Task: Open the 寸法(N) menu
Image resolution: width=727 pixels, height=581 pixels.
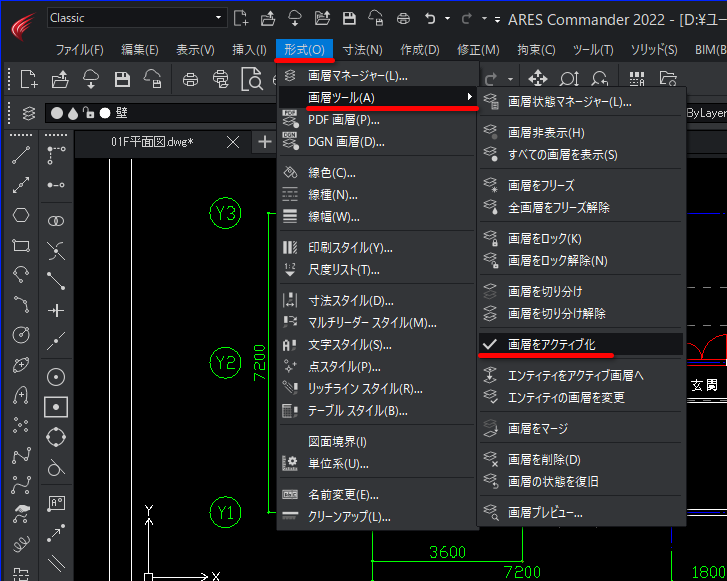Action: [363, 50]
